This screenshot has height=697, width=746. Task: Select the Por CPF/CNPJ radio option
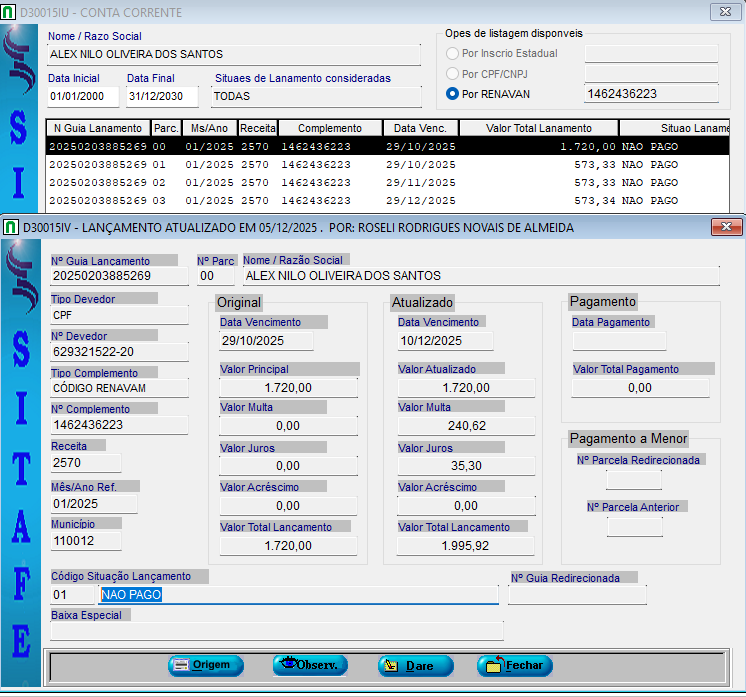click(x=453, y=74)
